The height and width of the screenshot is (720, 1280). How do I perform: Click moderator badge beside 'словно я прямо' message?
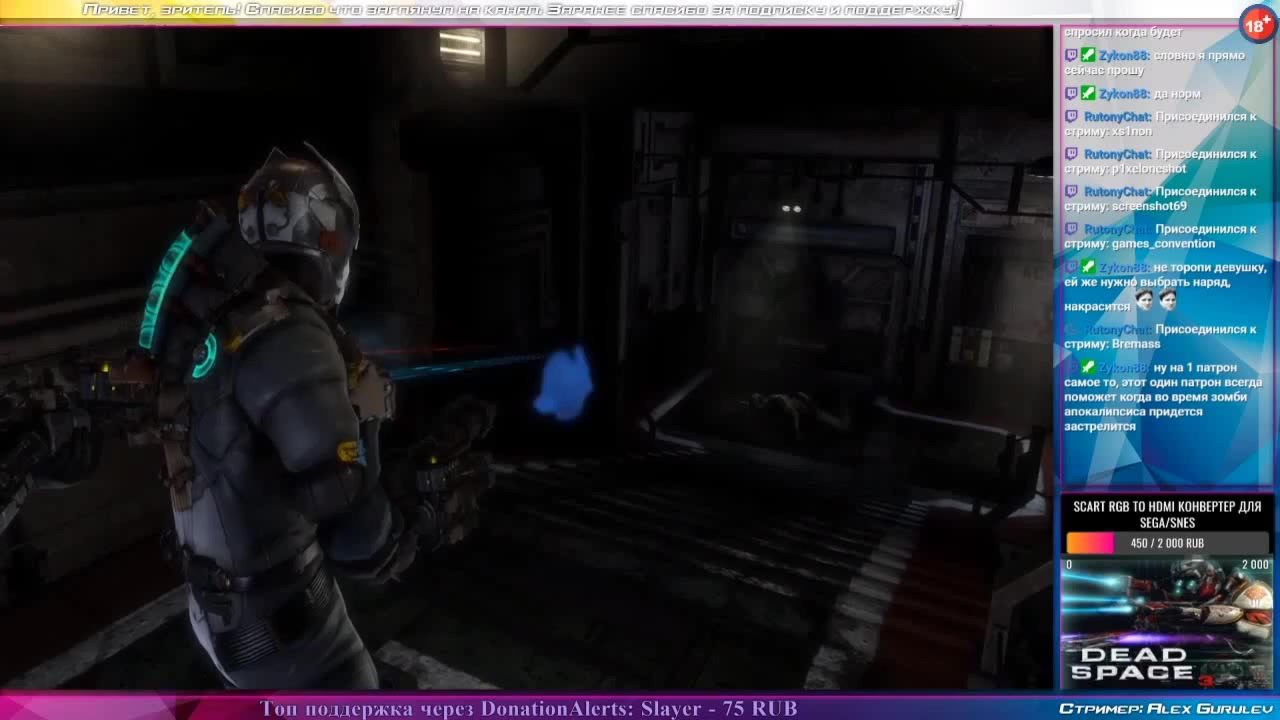point(1088,56)
